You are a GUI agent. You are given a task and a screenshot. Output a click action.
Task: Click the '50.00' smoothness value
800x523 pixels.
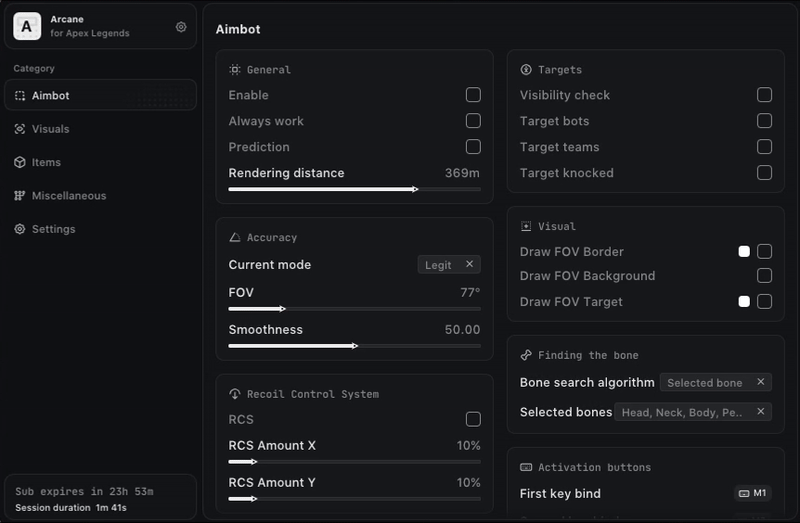tap(462, 330)
